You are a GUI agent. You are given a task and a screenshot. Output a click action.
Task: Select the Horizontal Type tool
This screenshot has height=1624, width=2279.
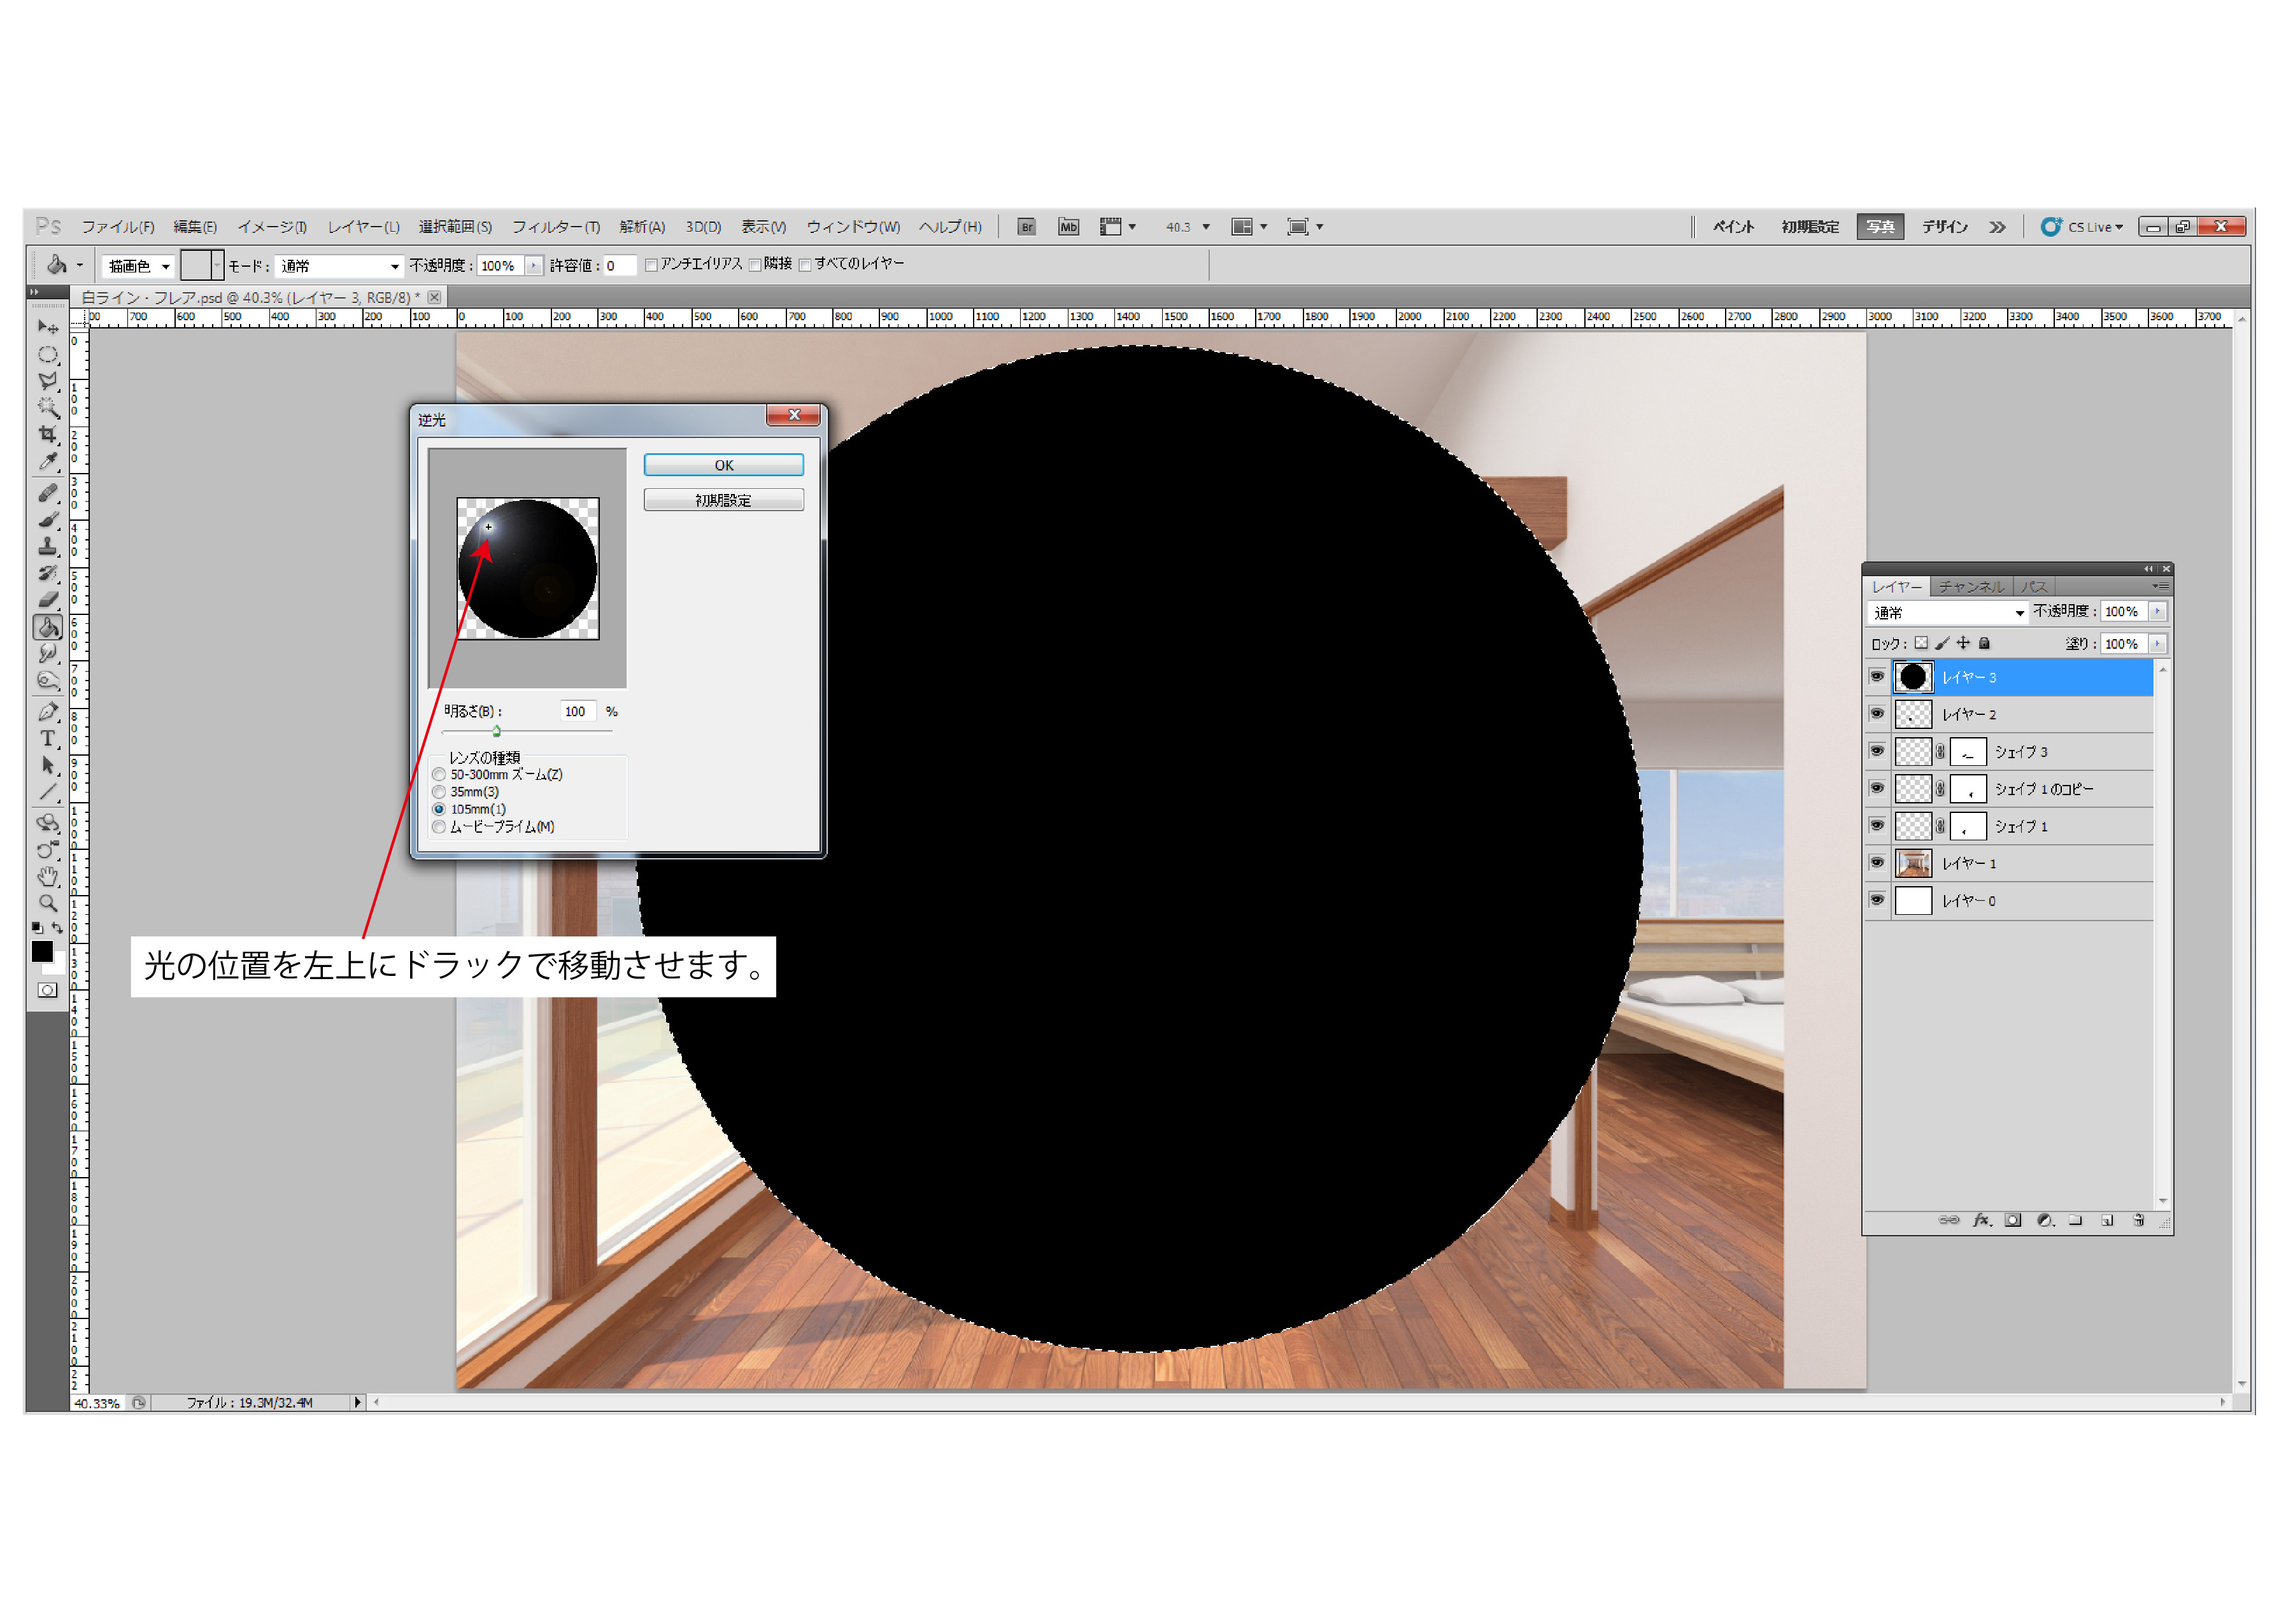tap(47, 739)
